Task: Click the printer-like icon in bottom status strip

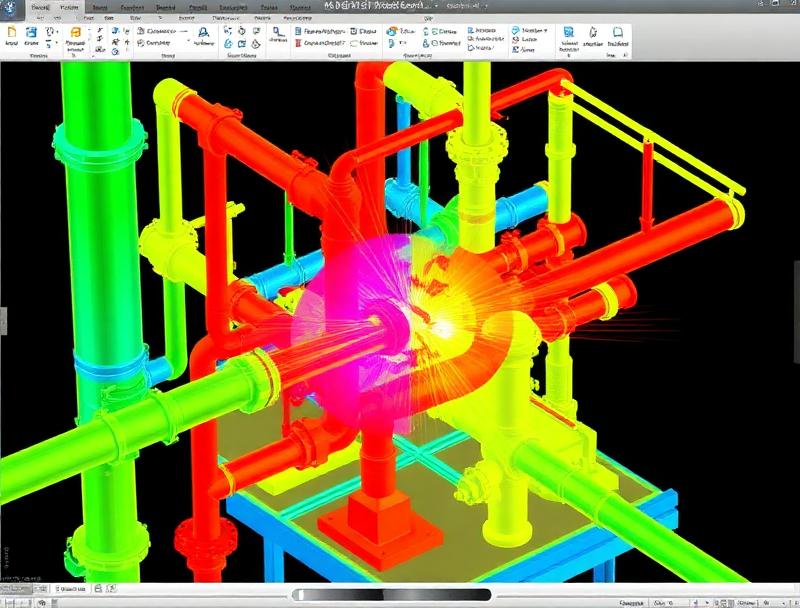Action: tap(98, 589)
